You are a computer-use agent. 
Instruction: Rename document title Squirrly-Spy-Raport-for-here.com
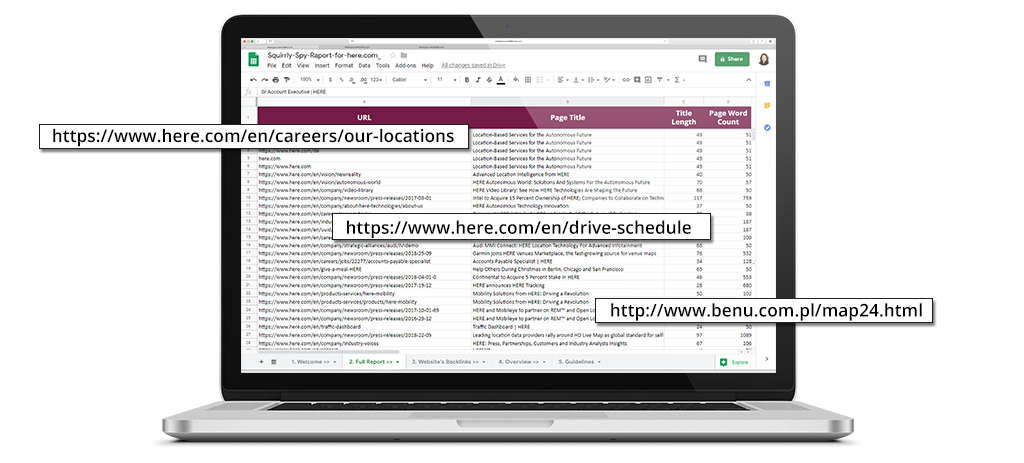323,56
